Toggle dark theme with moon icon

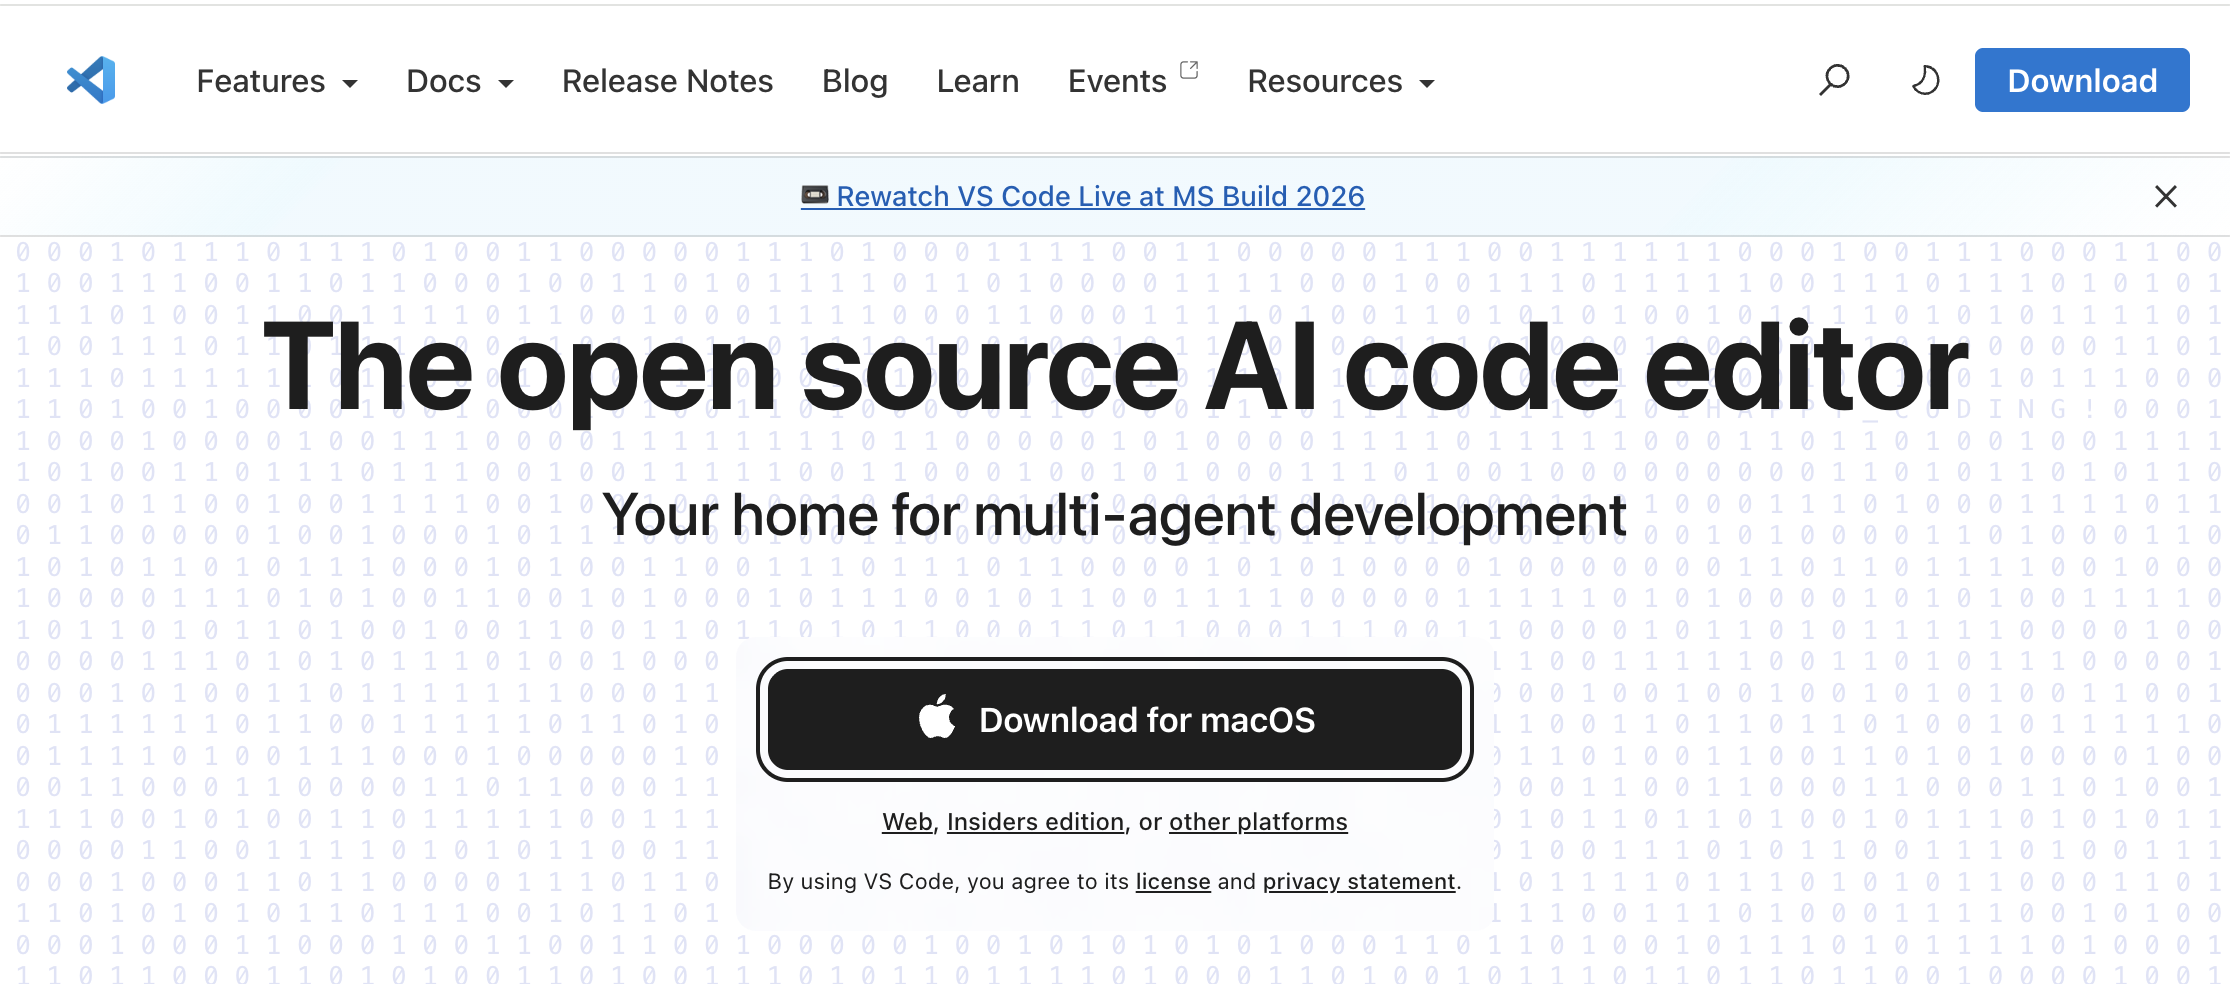[x=1925, y=80]
